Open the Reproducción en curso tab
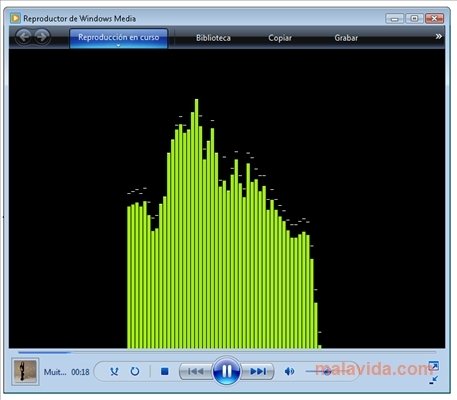Viewport: 457px width, 400px height. tap(118, 38)
